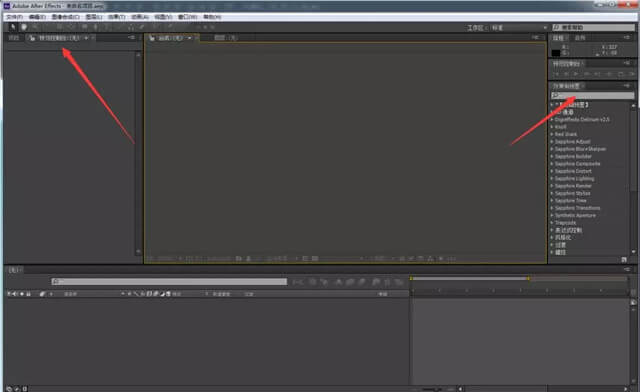Select the Hand tool in toolbar
Viewport: 640px width, 392px height.
[x=24, y=27]
